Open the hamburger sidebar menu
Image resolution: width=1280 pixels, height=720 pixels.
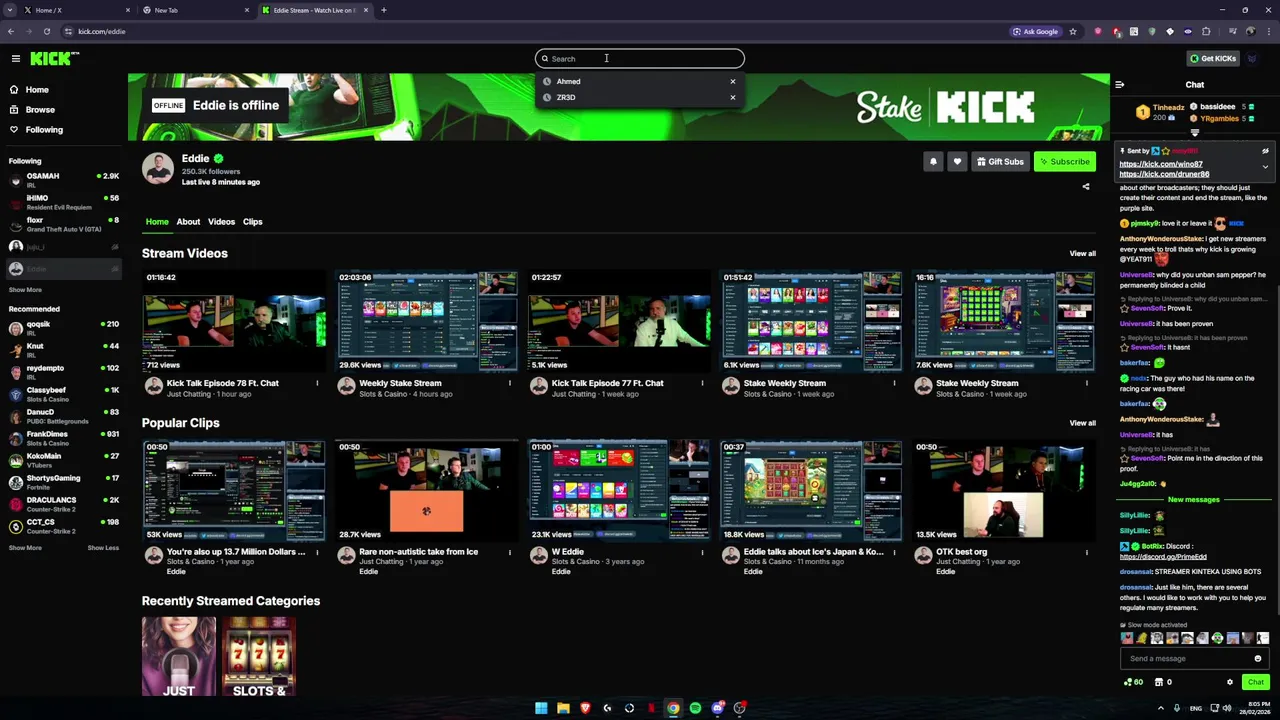point(15,59)
